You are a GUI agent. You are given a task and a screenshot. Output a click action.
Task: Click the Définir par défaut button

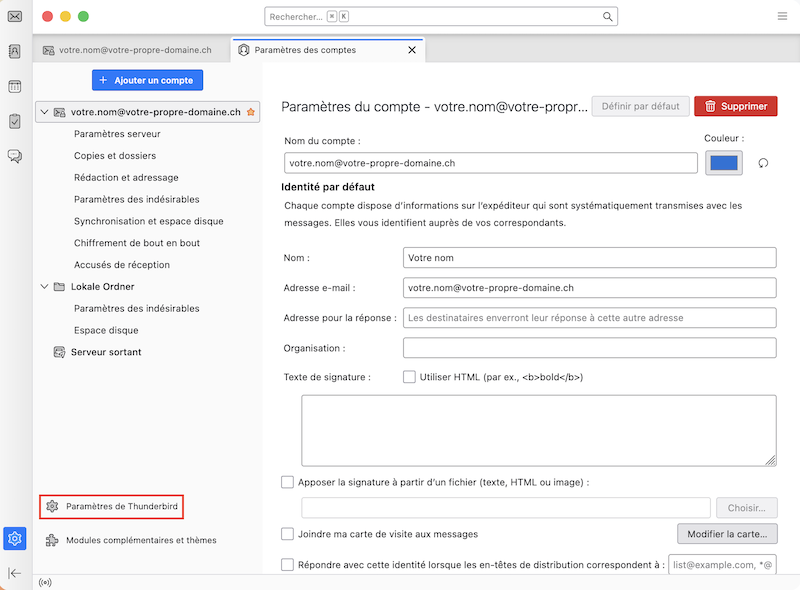click(640, 106)
